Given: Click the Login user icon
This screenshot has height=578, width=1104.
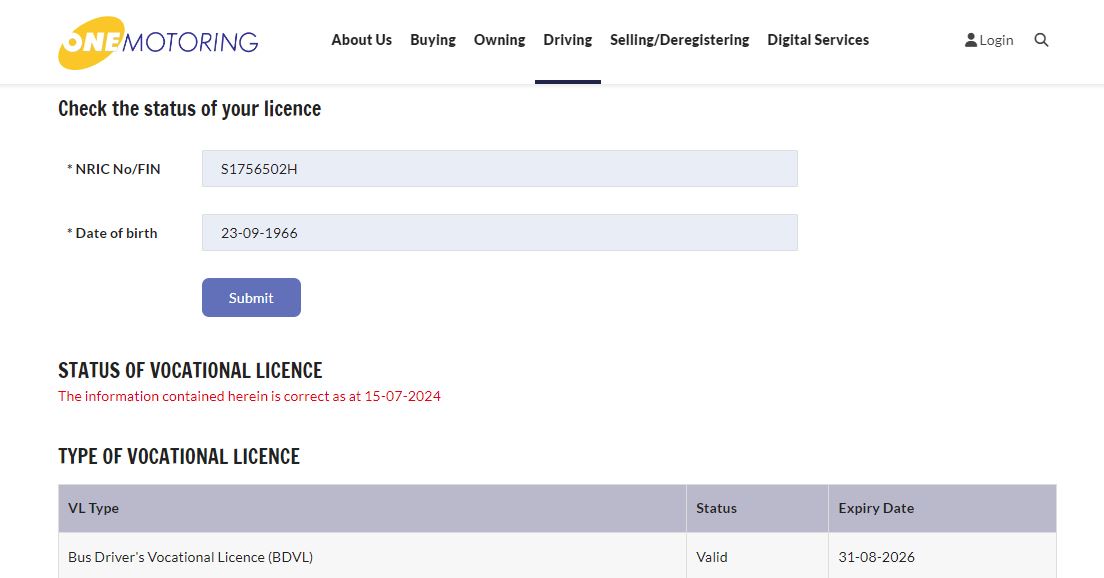Looking at the screenshot, I should pos(970,40).
